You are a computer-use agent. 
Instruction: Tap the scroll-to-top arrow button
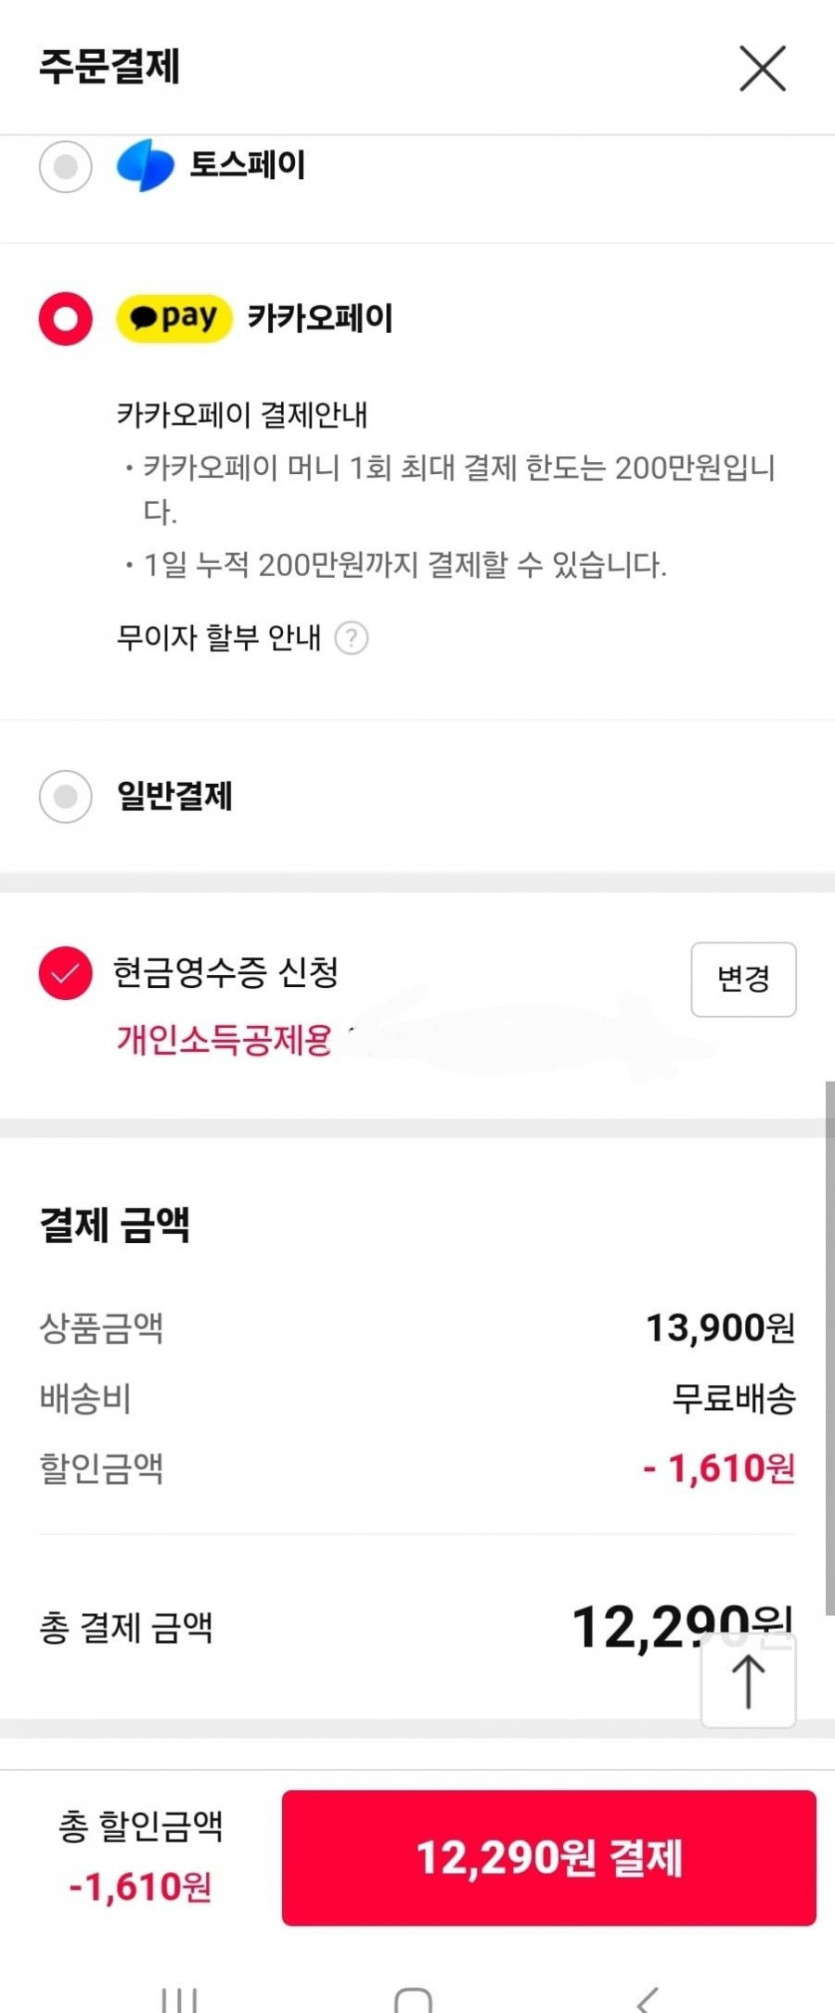pos(748,1681)
